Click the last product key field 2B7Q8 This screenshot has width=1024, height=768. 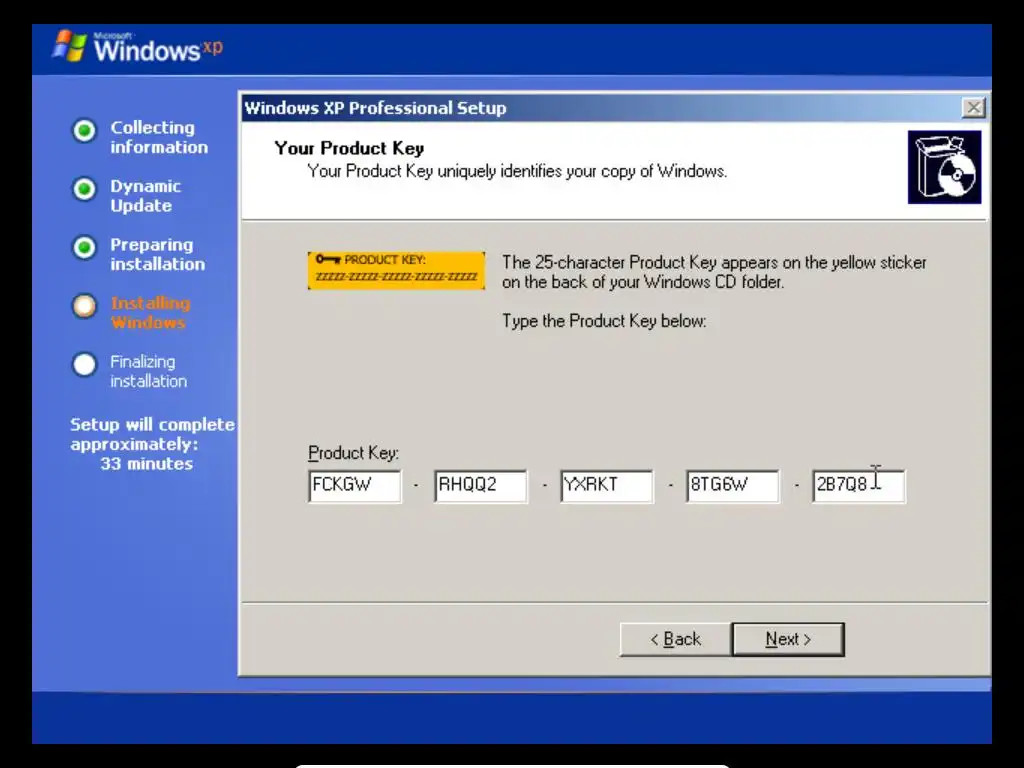click(859, 486)
